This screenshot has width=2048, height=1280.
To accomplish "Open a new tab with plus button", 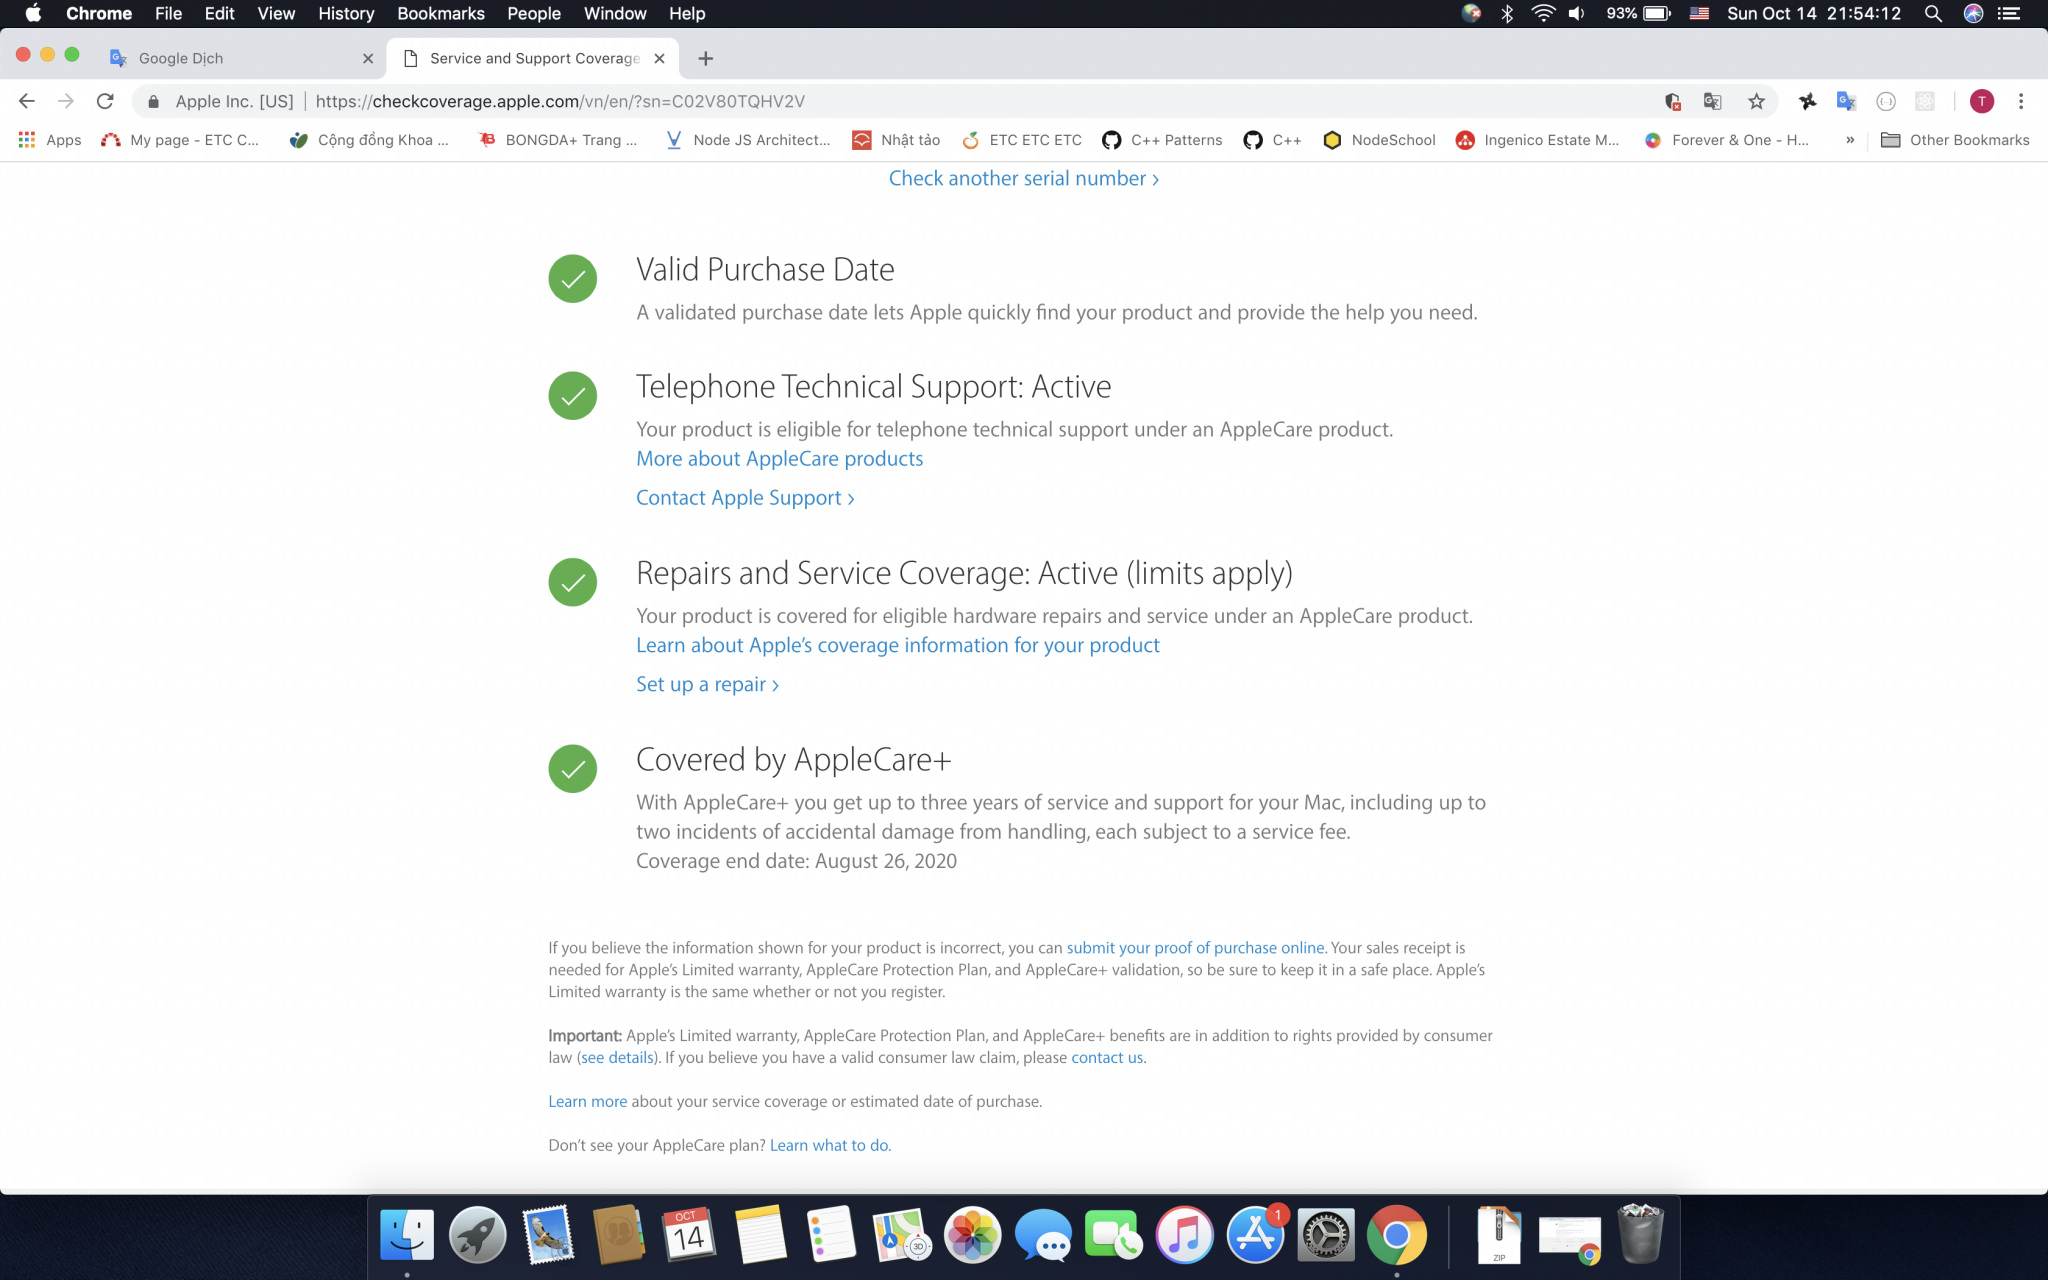I will [x=705, y=58].
